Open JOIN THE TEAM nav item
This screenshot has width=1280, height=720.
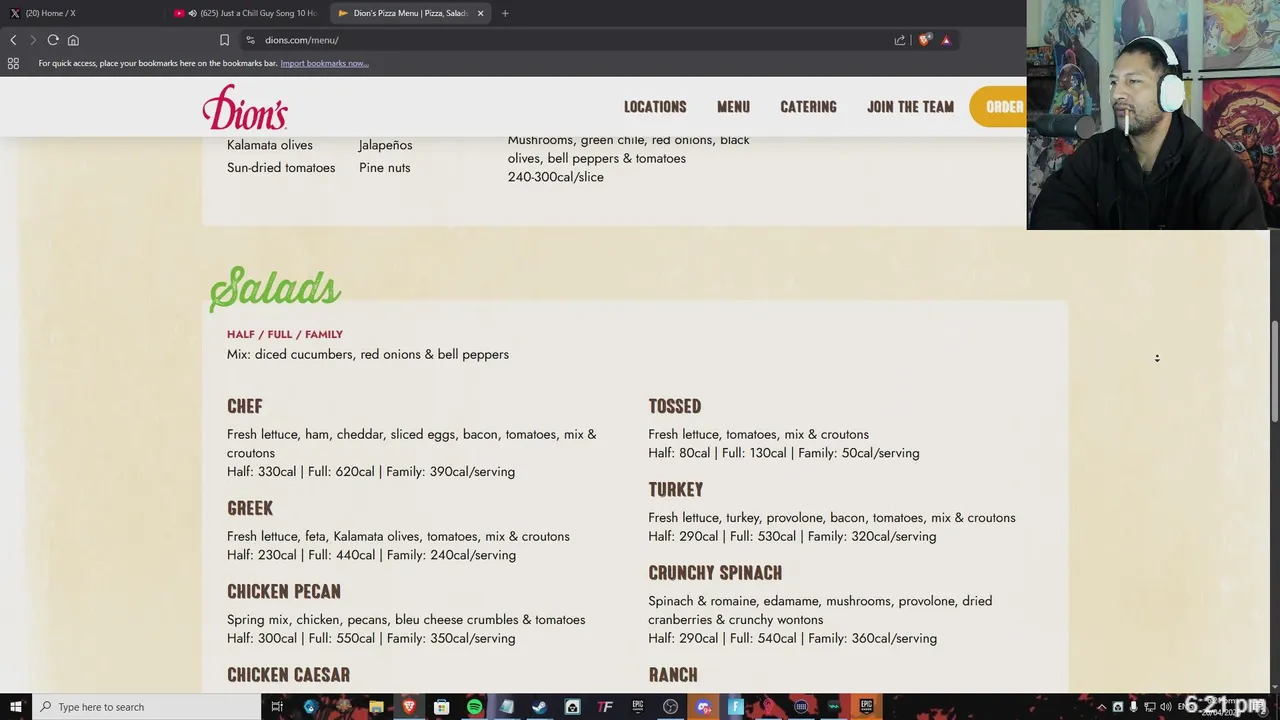pos(910,107)
